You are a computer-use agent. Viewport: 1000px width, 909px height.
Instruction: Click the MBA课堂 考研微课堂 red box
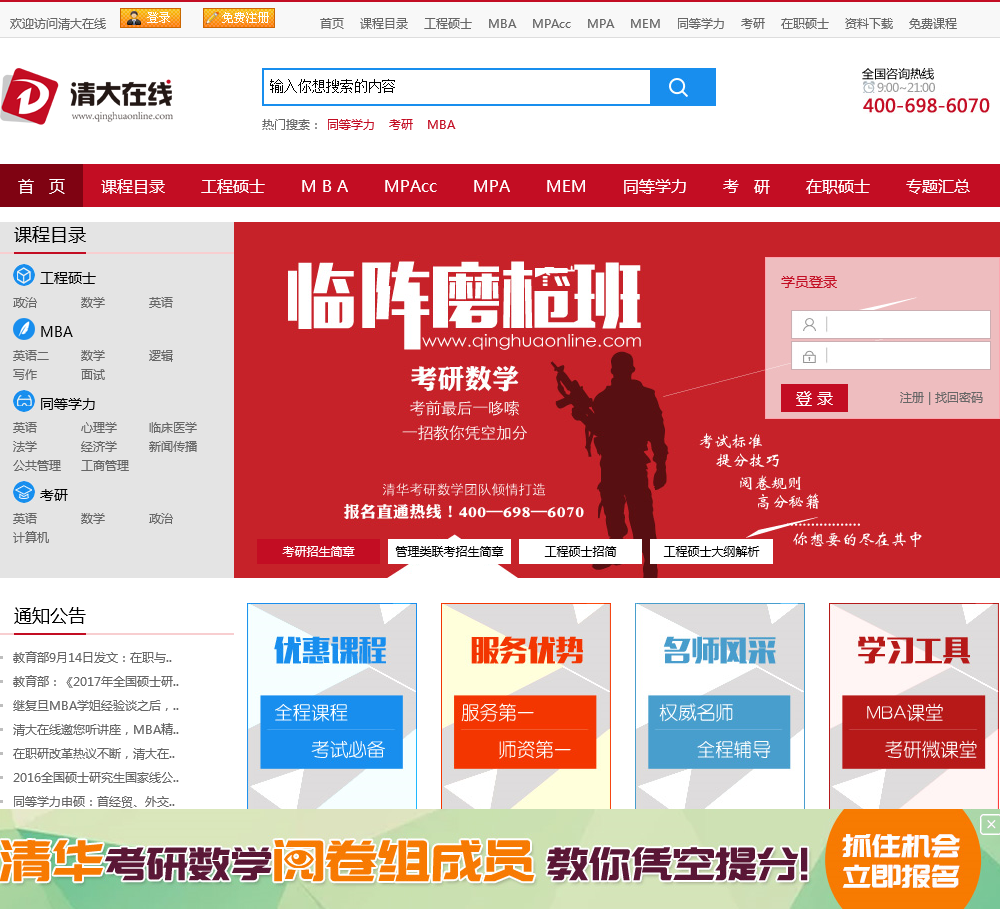tap(913, 732)
